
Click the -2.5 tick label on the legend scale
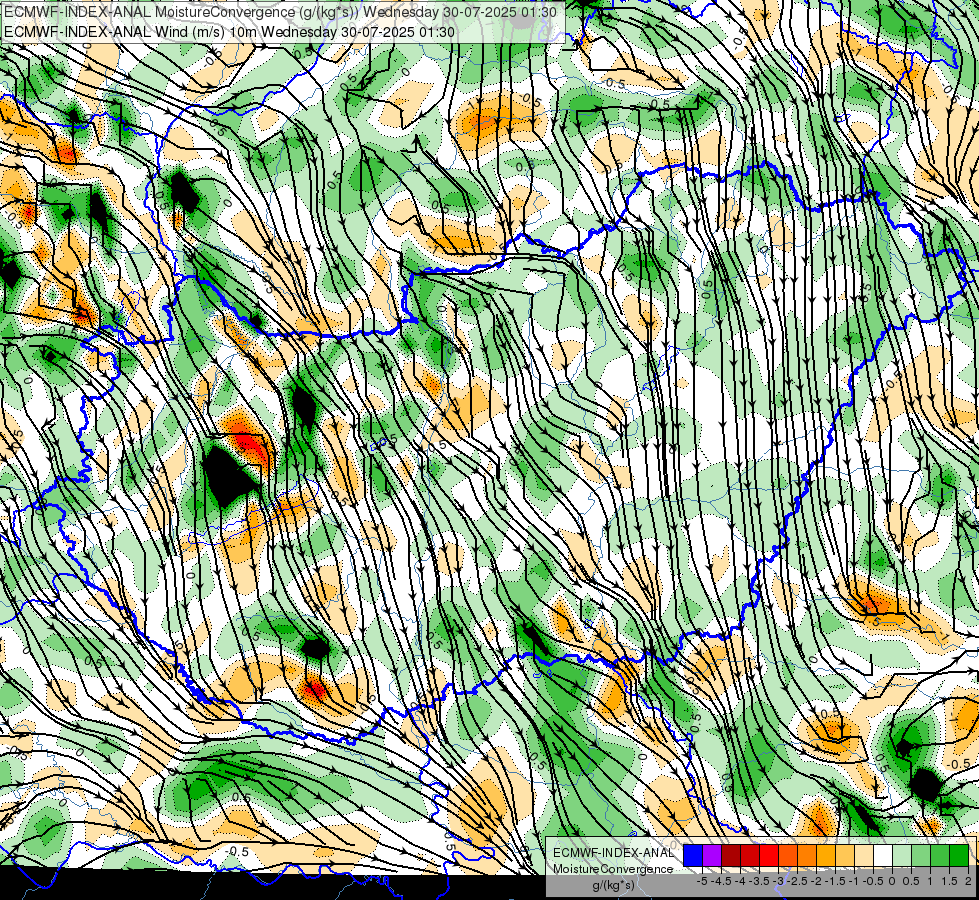coord(798,881)
